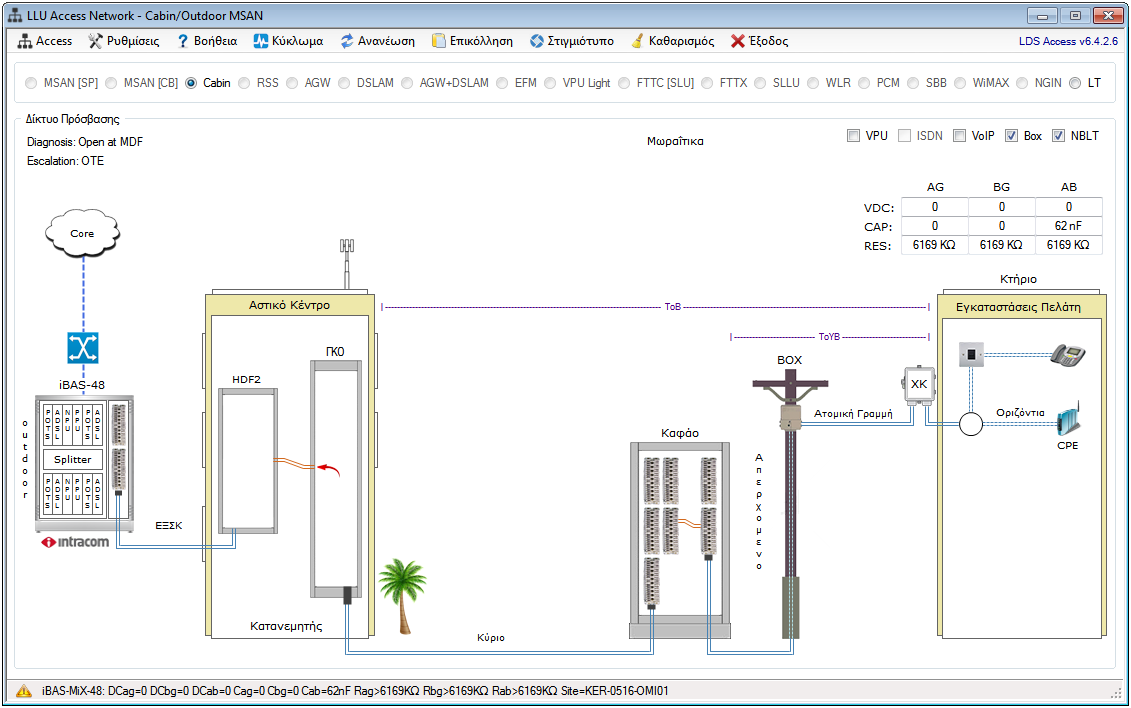Click the XK junction box icon
Viewport: 1131px width, 708px height.
point(918,385)
